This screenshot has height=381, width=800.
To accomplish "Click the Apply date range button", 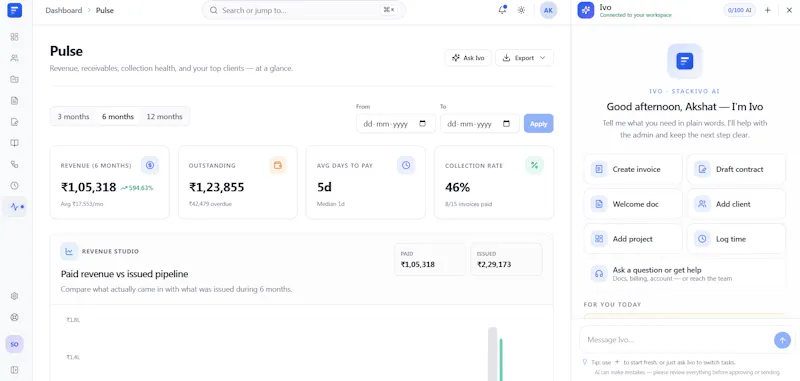I will tap(539, 124).
